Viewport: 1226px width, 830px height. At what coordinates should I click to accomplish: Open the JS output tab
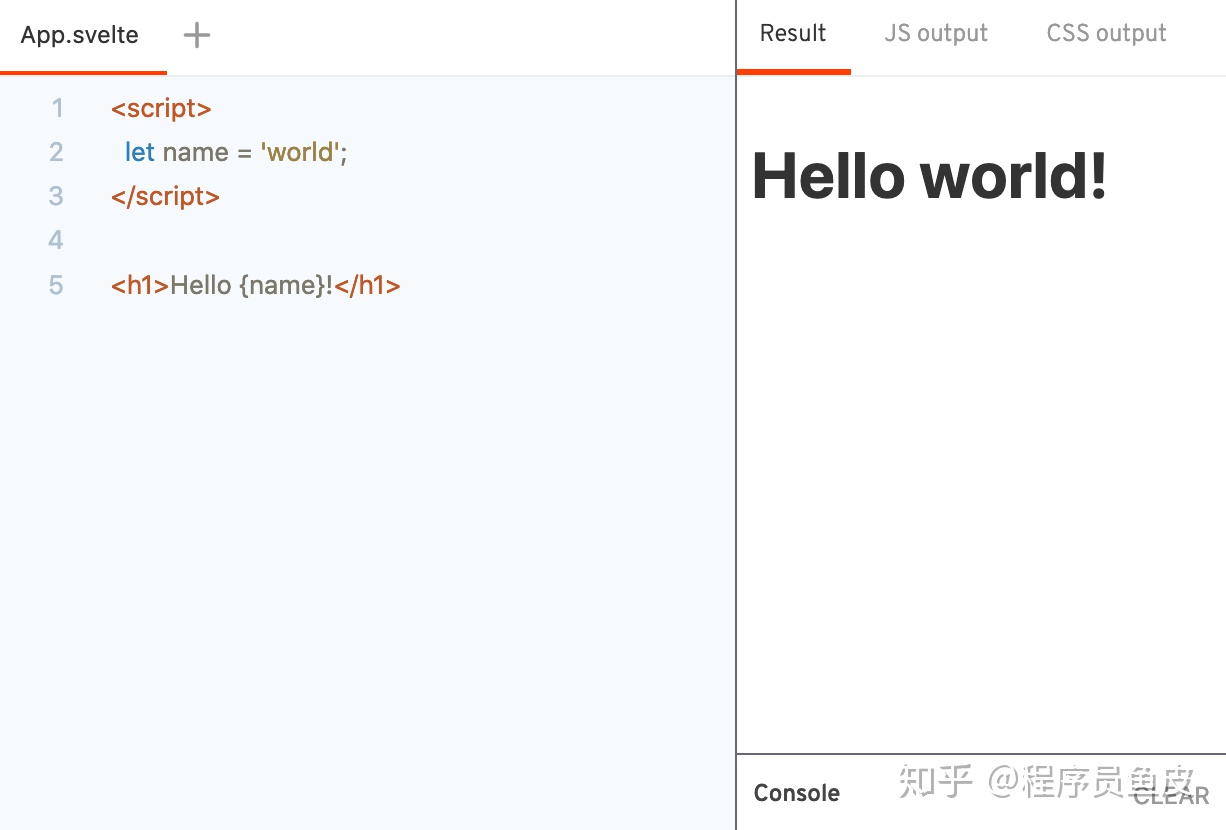[936, 34]
